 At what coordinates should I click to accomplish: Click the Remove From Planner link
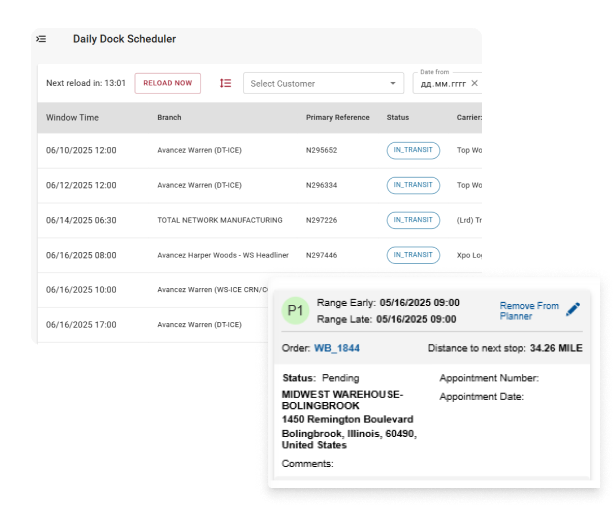(529, 310)
